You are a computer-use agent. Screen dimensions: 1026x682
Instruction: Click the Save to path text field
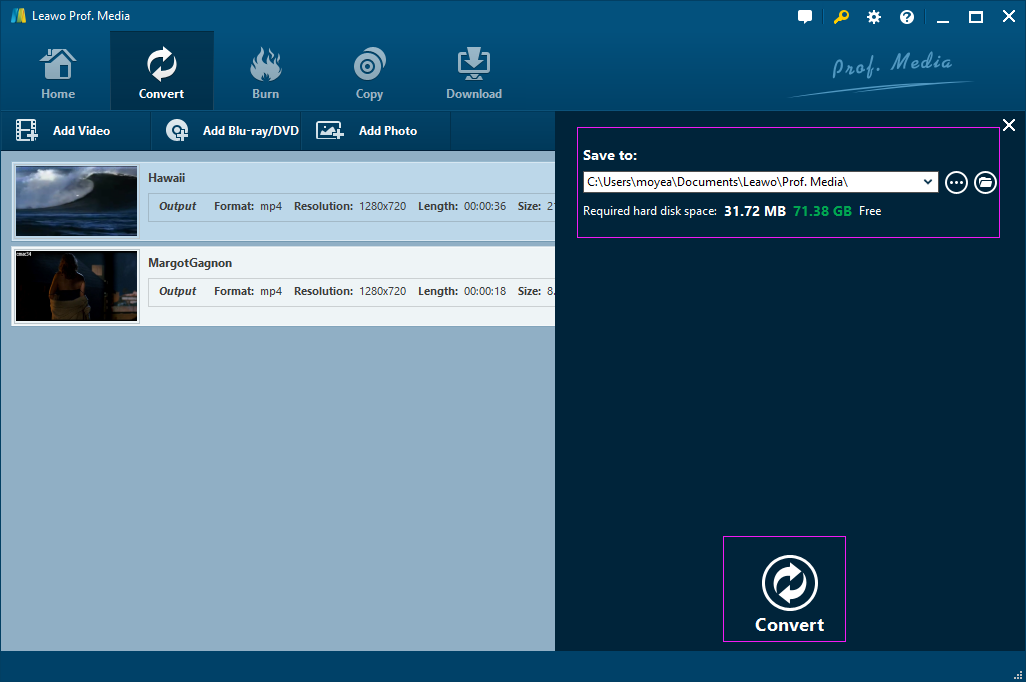click(x=750, y=182)
